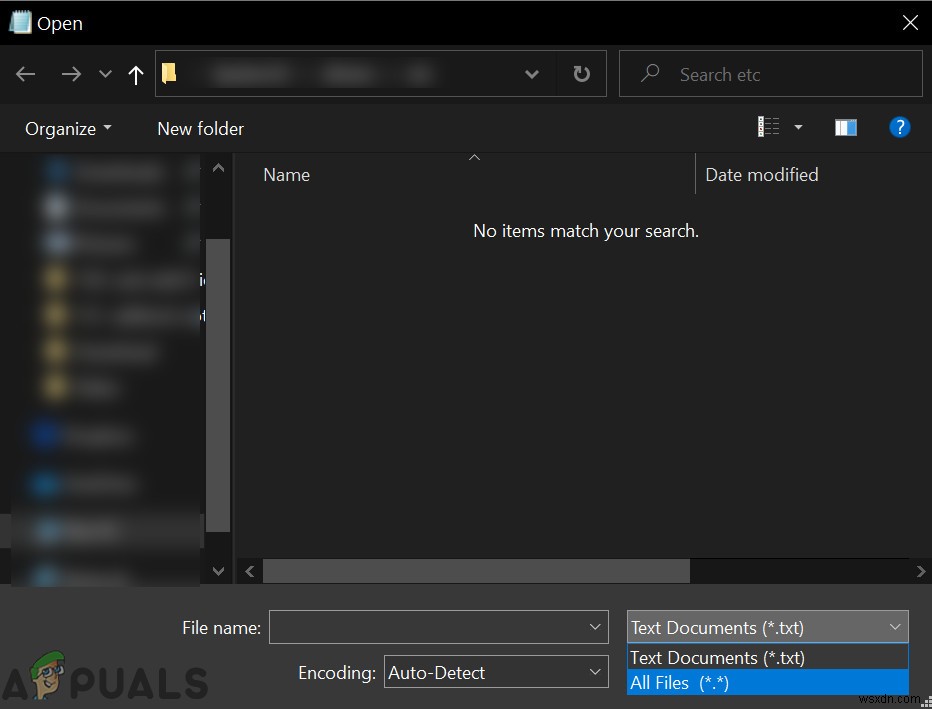The image size is (932, 709).
Task: Click the Forward navigation arrow
Action: [70, 73]
